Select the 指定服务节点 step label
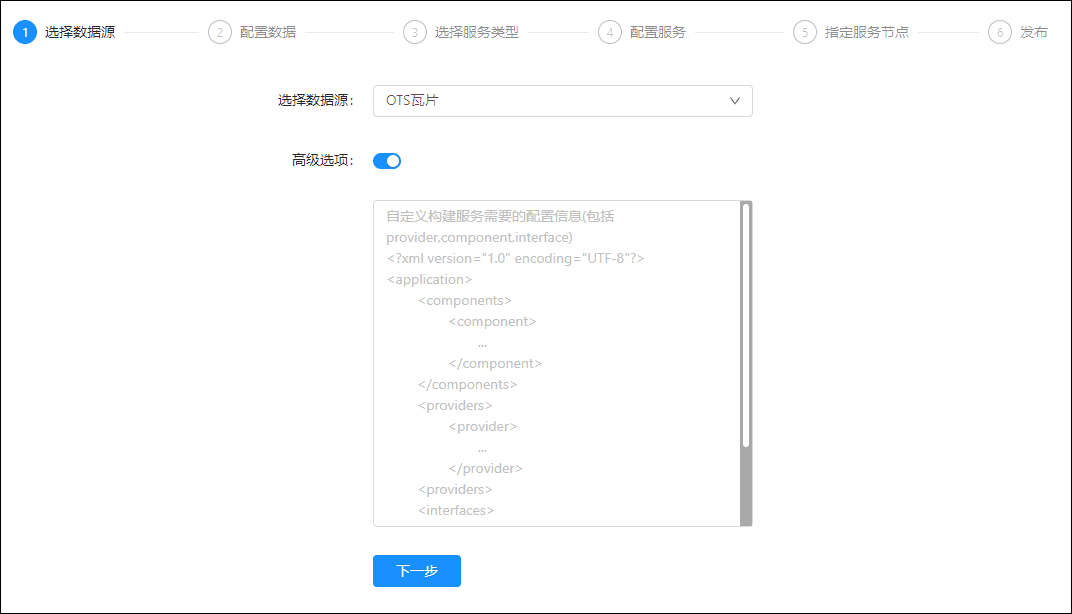This screenshot has width=1072, height=614. pyautogui.click(x=867, y=32)
